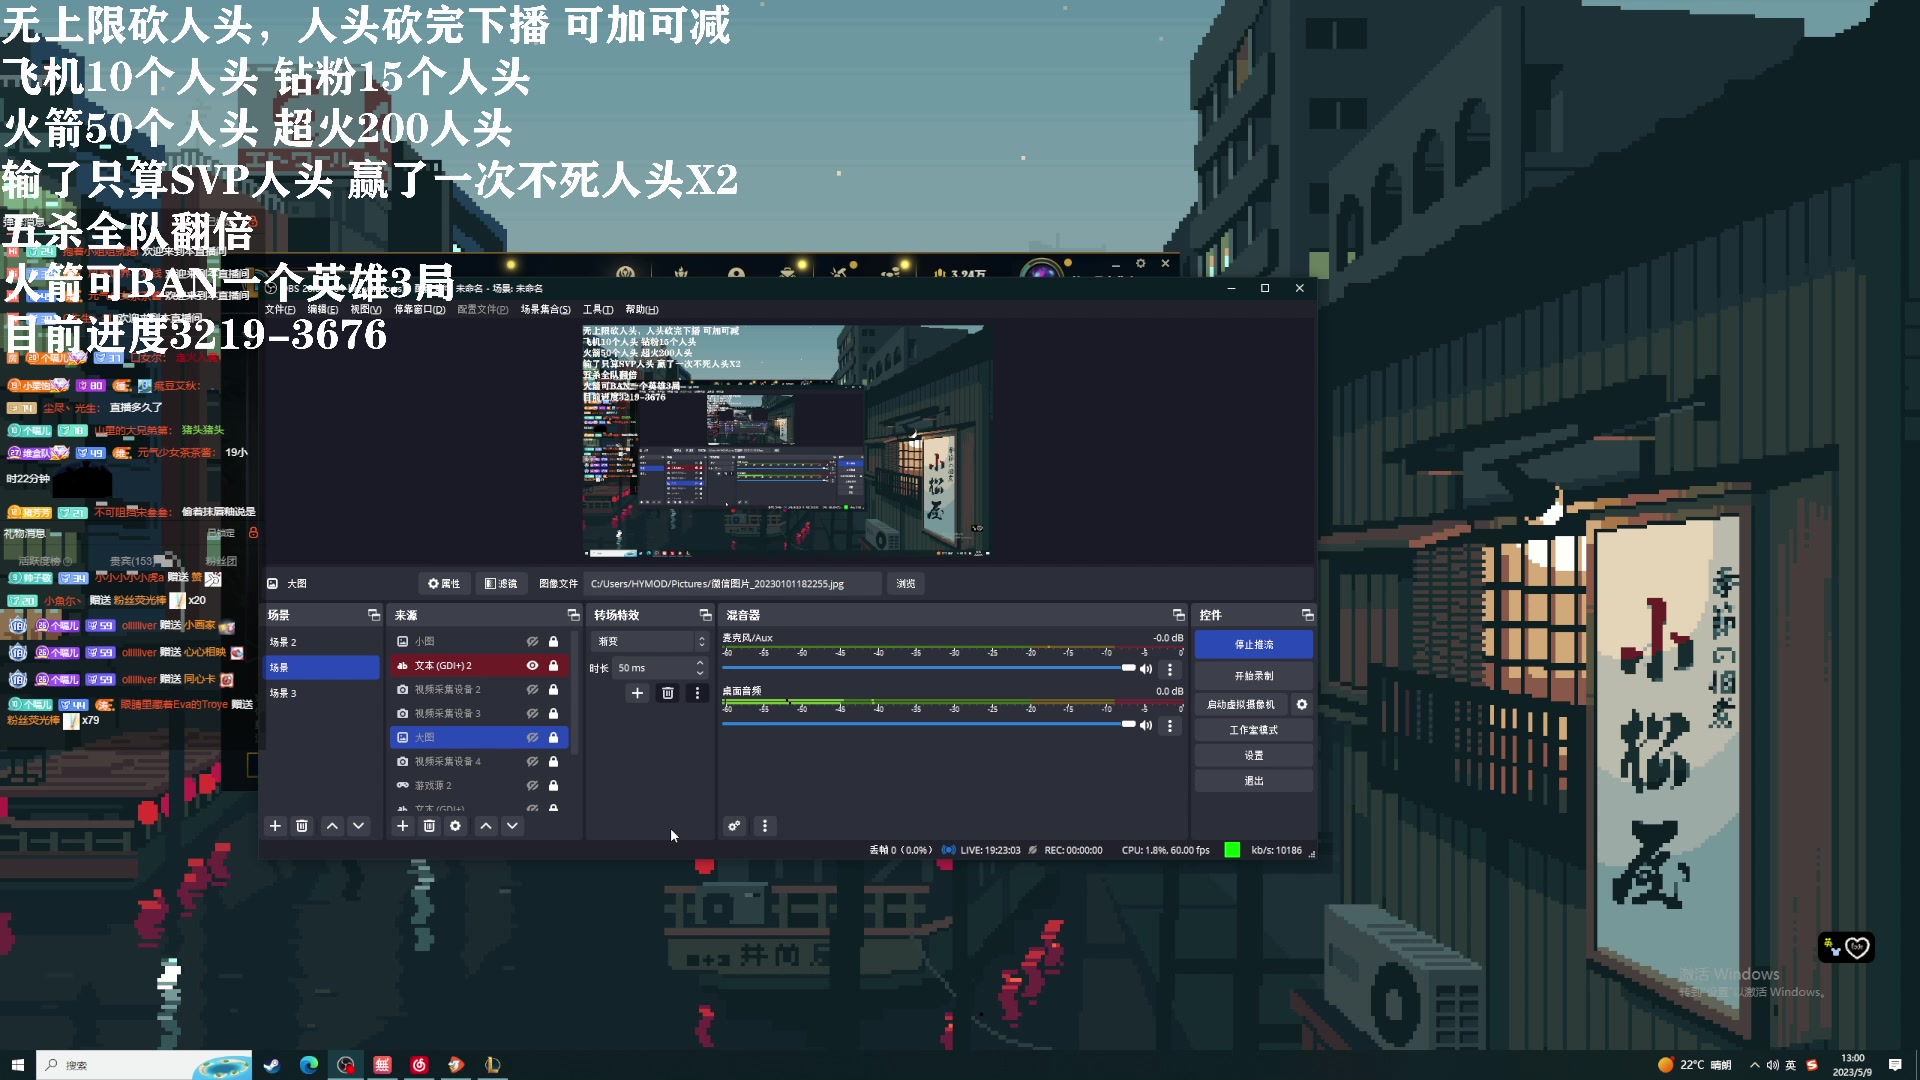This screenshot has height=1080, width=1920.
Task: Open the 帮助(H) menu
Action: [642, 310]
